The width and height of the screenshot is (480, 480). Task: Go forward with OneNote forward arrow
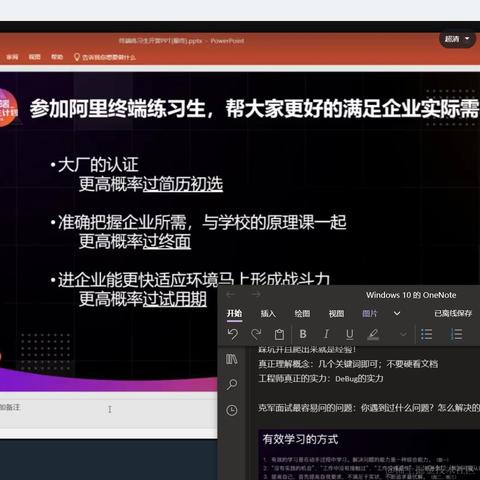256,294
